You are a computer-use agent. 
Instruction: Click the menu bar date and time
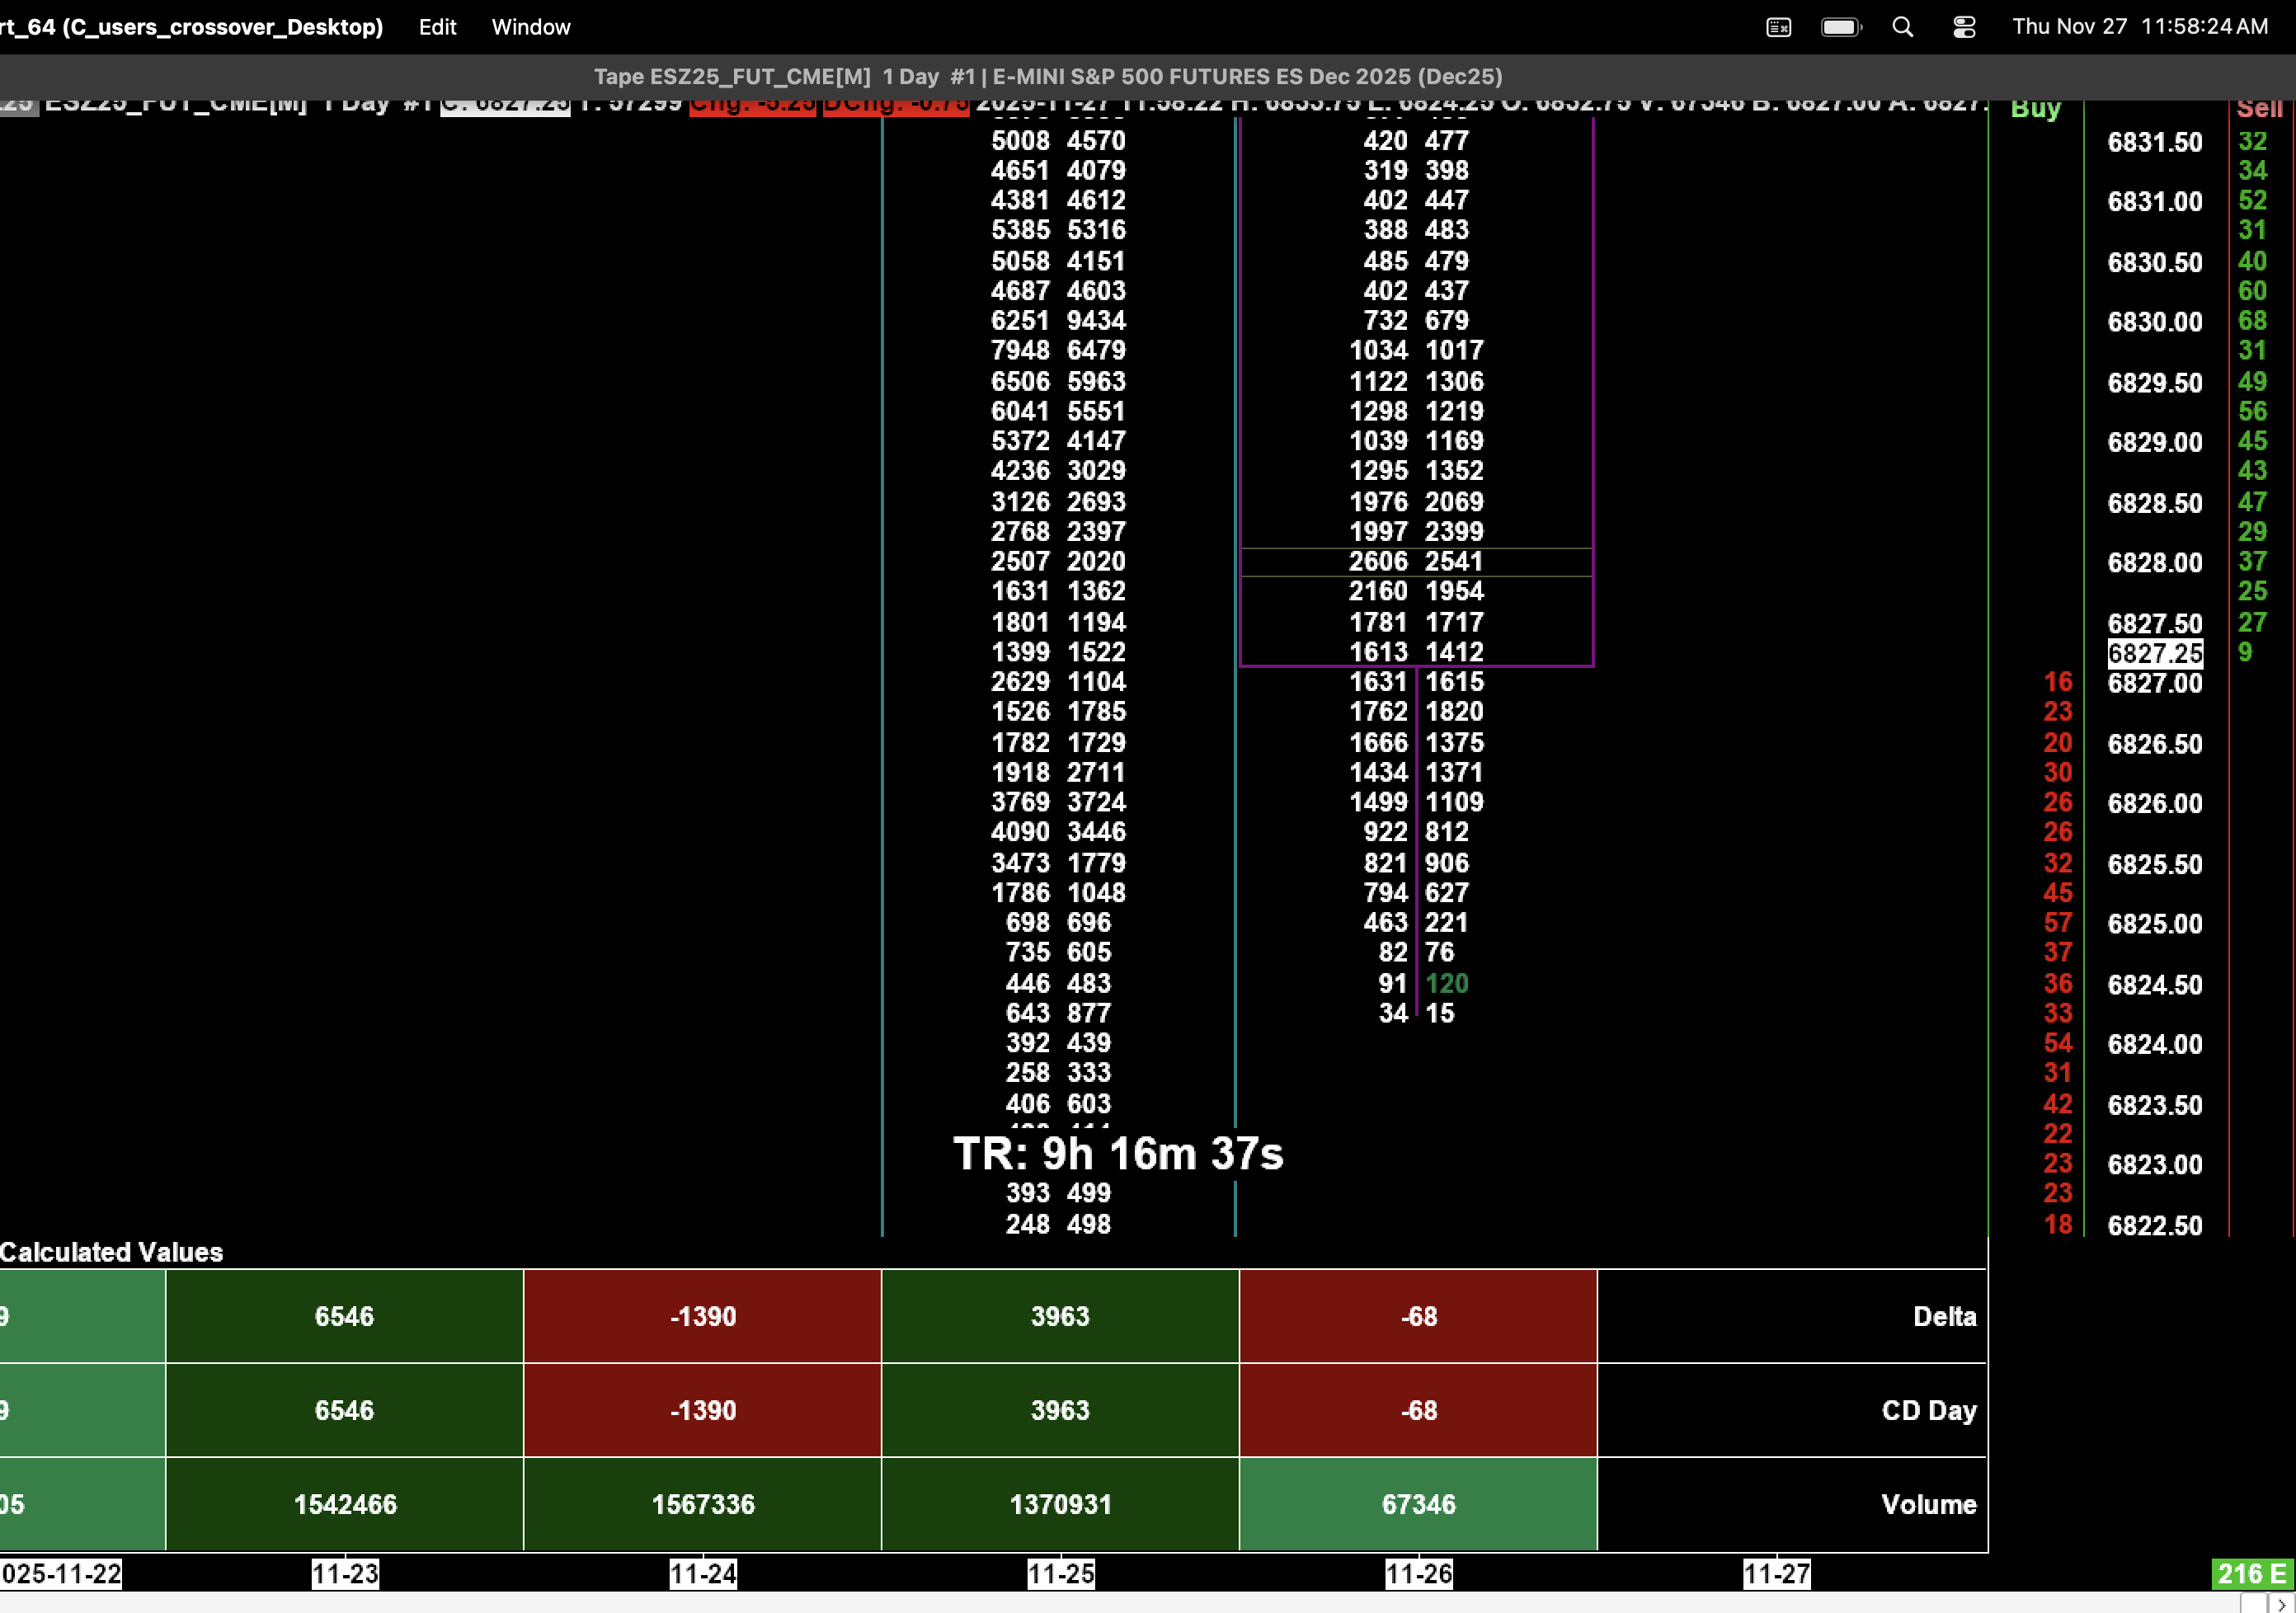[2139, 27]
